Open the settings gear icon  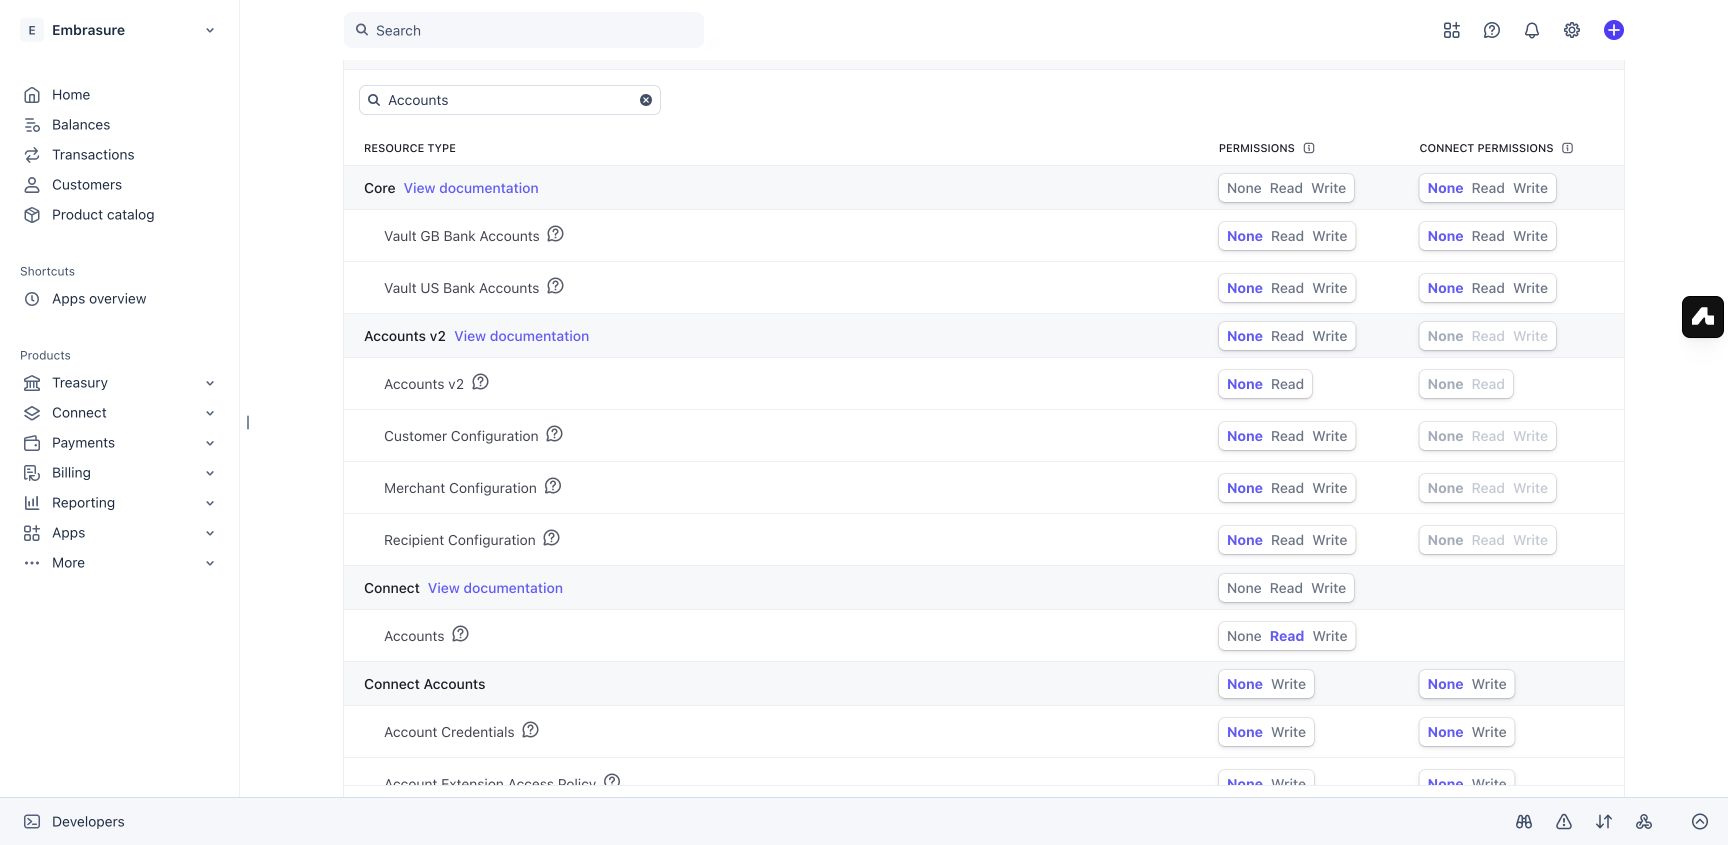point(1571,30)
